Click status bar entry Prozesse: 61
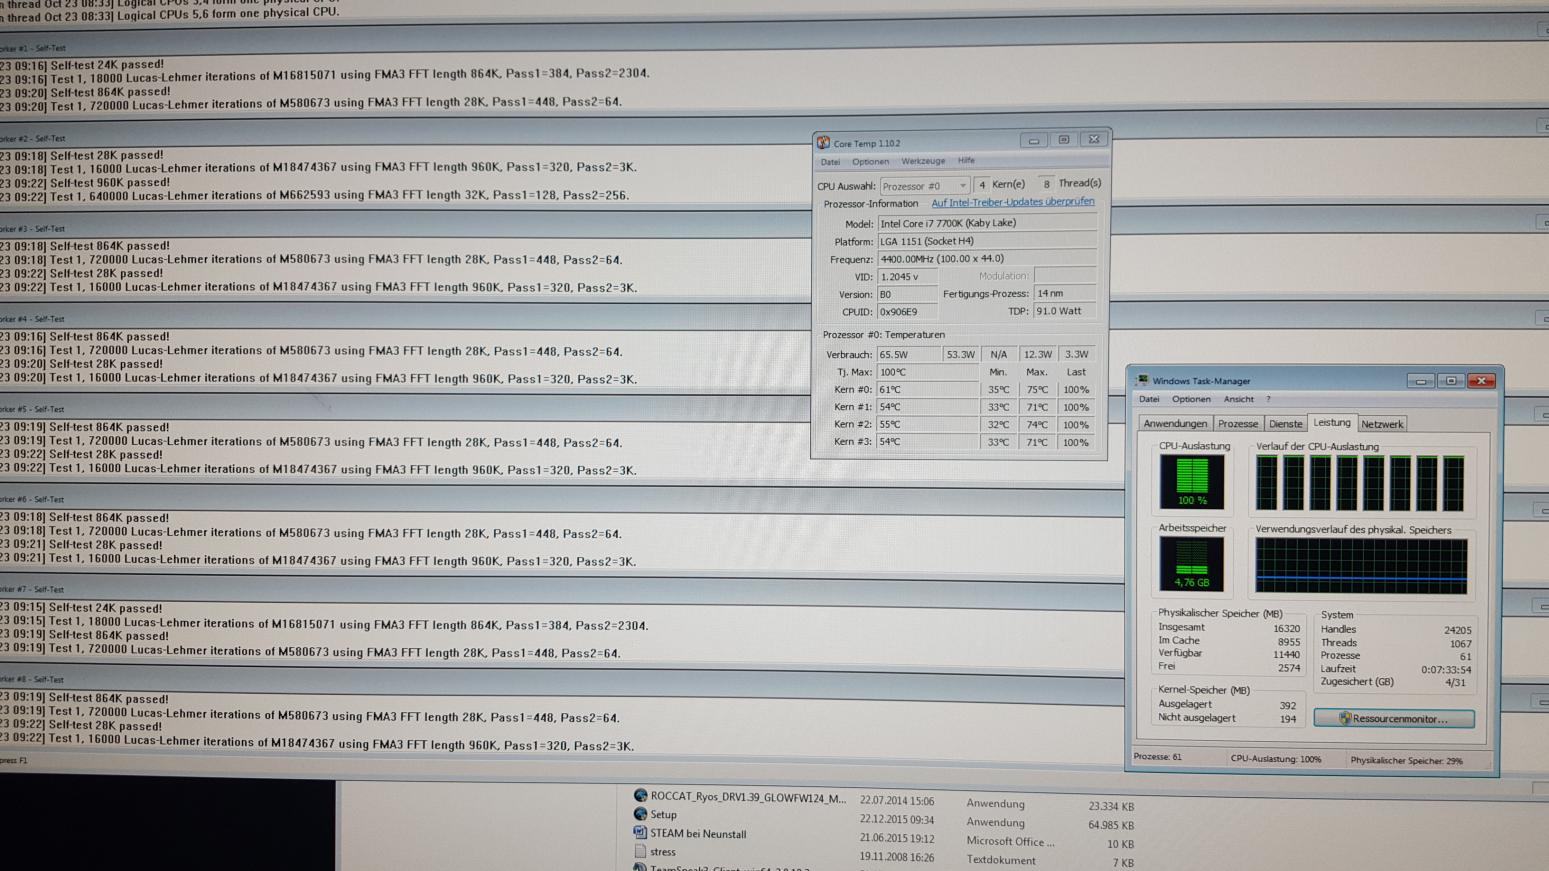The width and height of the screenshot is (1549, 871). (x=1157, y=757)
